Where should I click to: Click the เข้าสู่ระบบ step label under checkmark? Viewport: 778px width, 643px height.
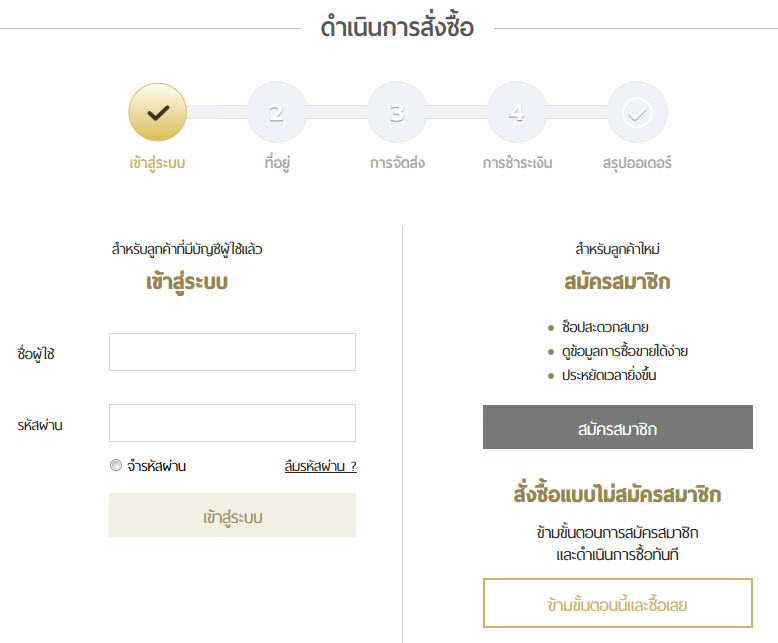click(x=157, y=163)
